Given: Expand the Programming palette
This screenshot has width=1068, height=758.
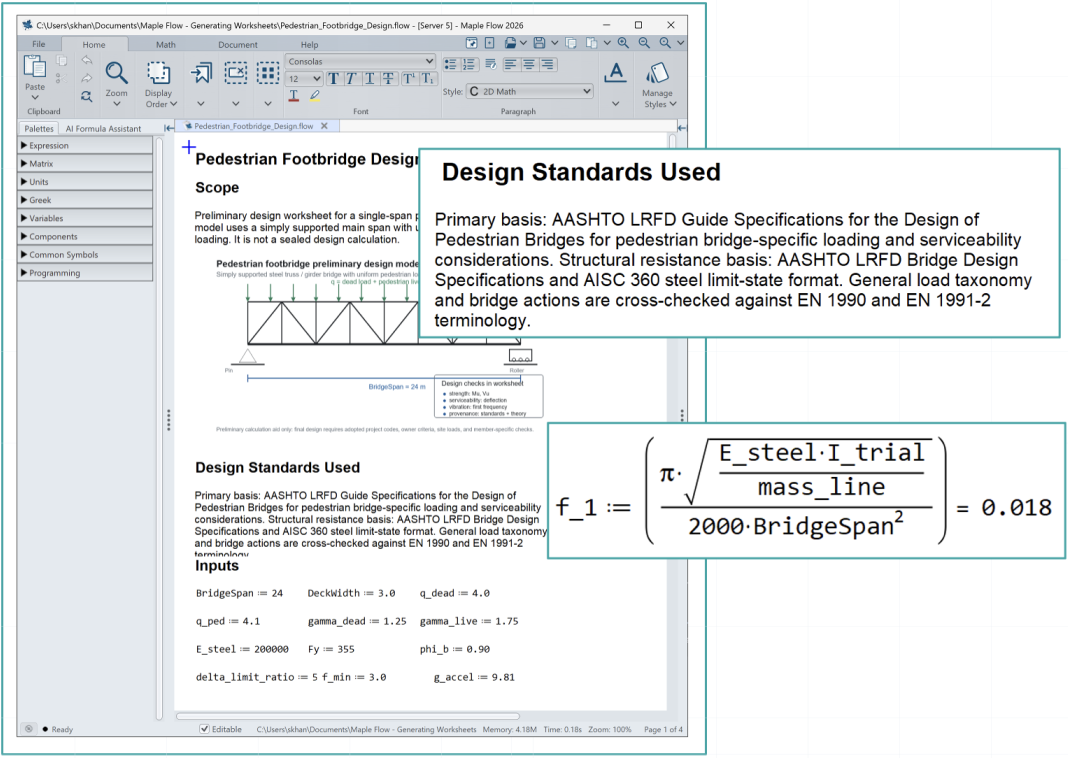Looking at the screenshot, I should coord(85,273).
